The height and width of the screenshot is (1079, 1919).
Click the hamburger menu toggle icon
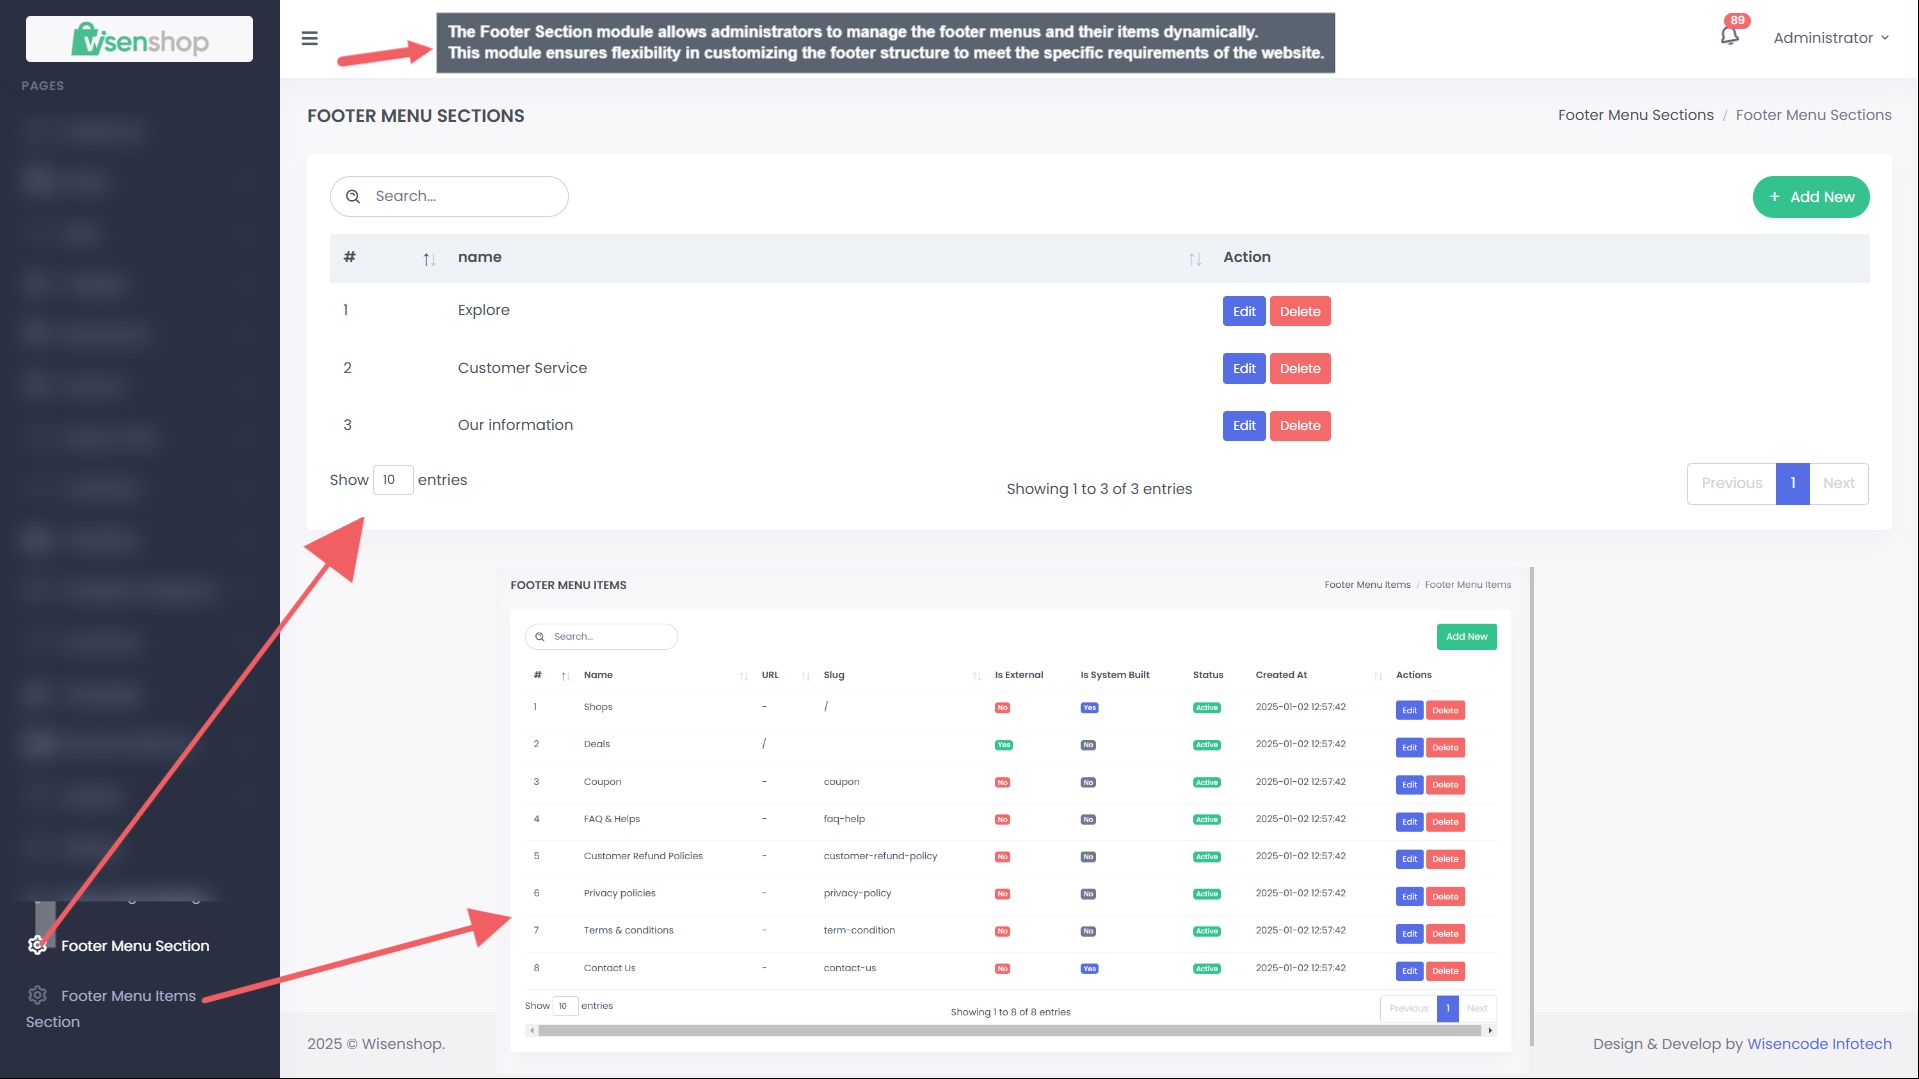309,38
